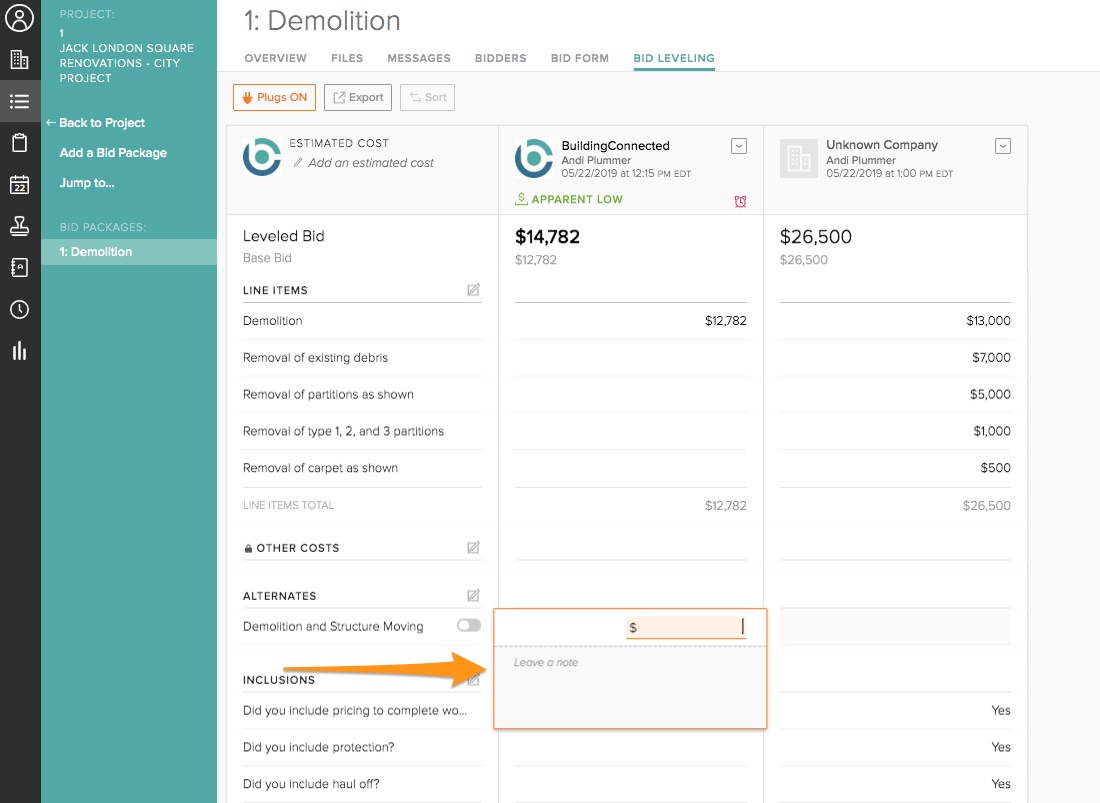This screenshot has height=803, width=1100.
Task: Click the Export button
Action: click(358, 97)
